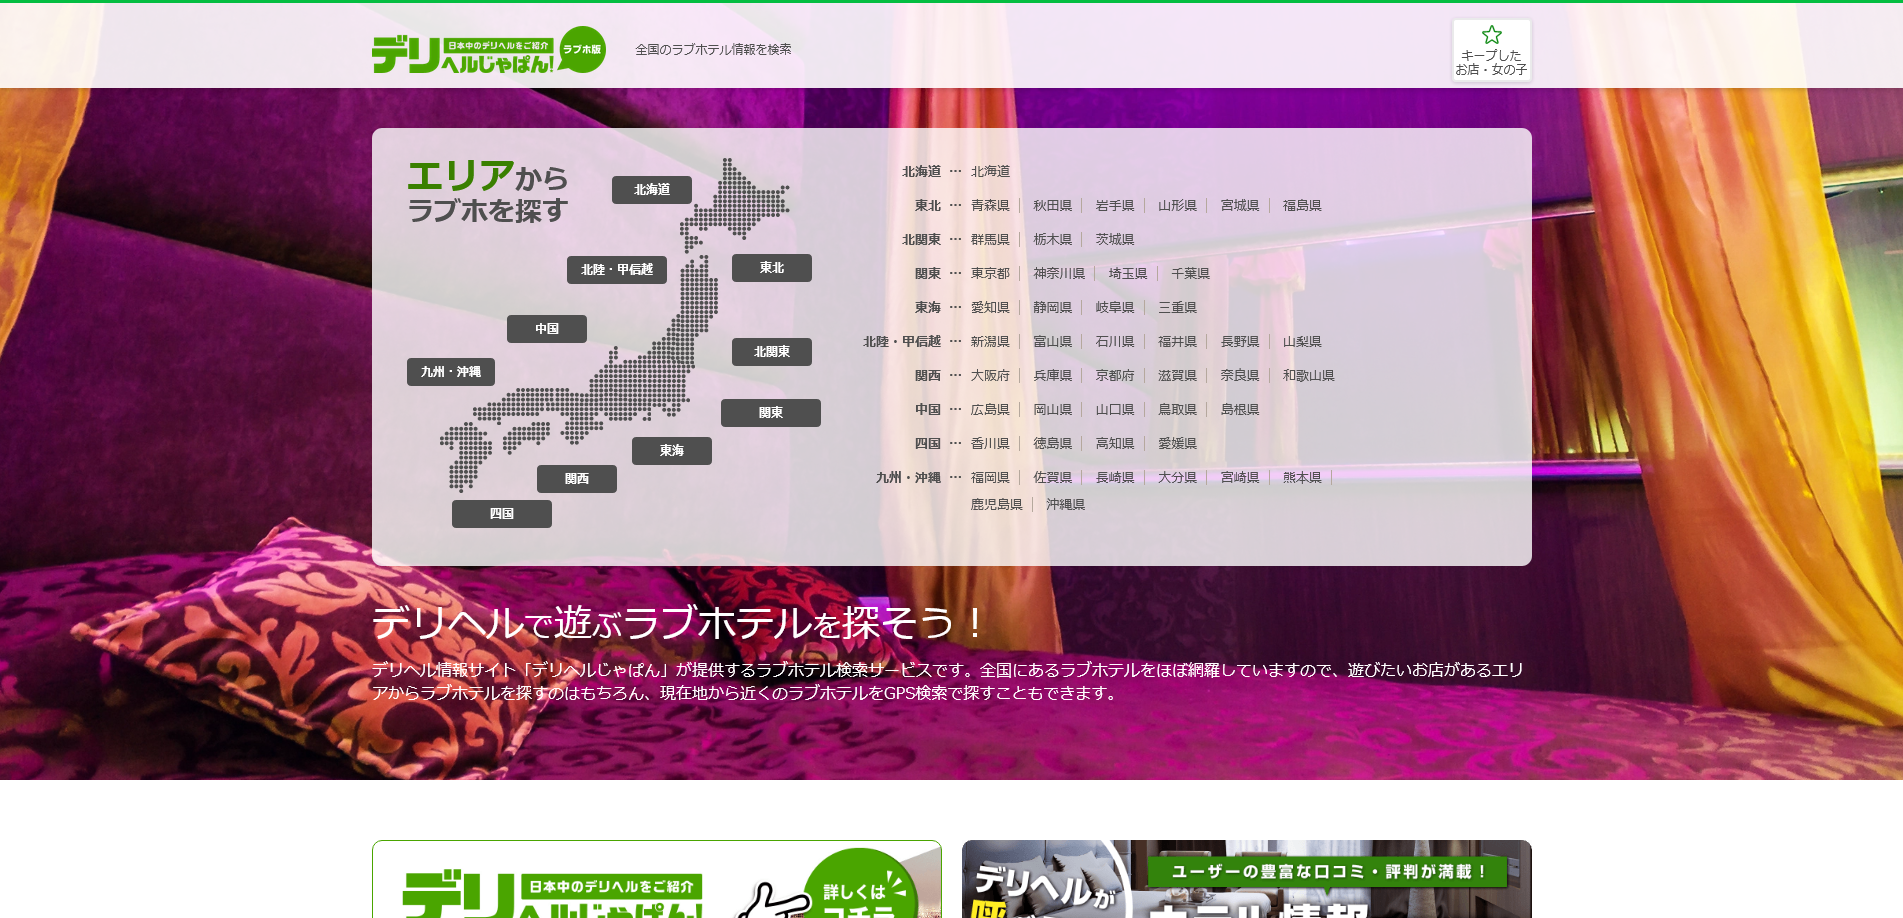Open 岐阜県 prefecture link
This screenshot has height=918, width=1903.
(x=1115, y=308)
